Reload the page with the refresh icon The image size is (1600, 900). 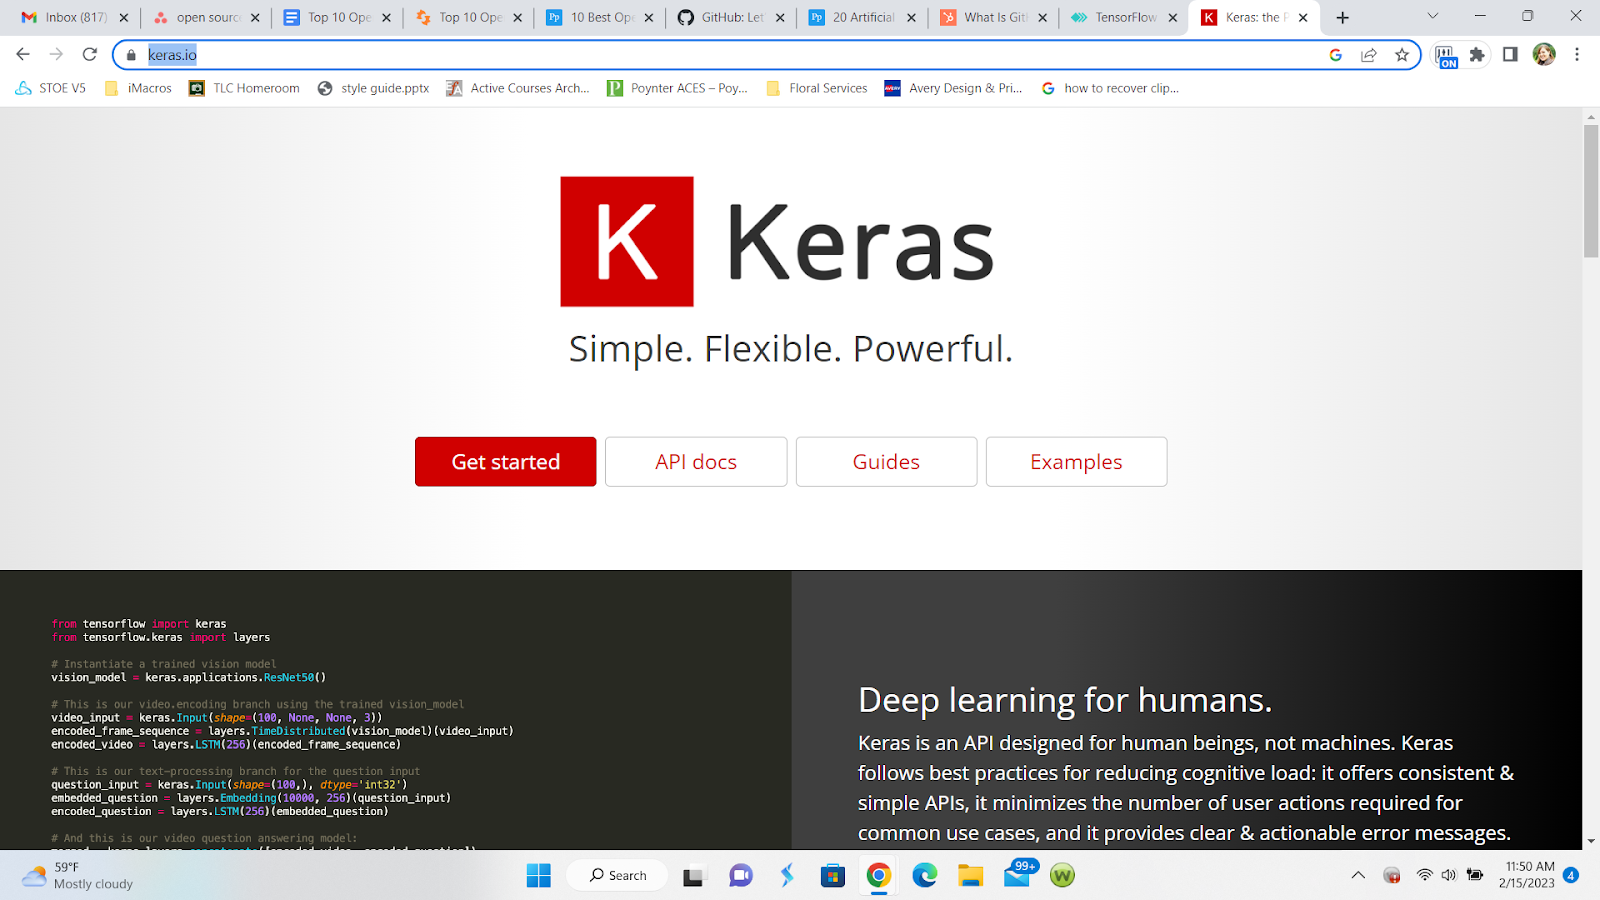[x=90, y=55]
